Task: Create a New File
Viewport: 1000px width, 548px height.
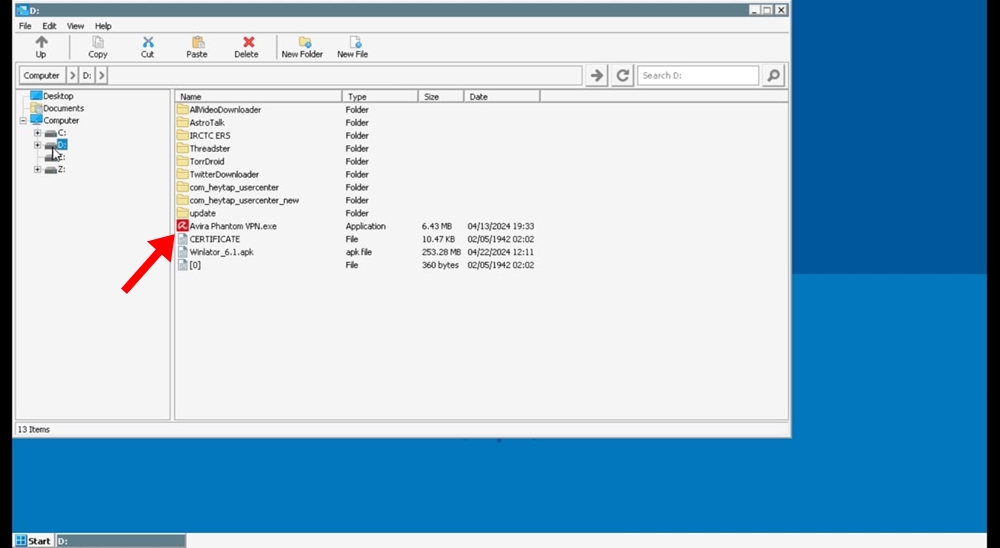Action: tap(353, 47)
